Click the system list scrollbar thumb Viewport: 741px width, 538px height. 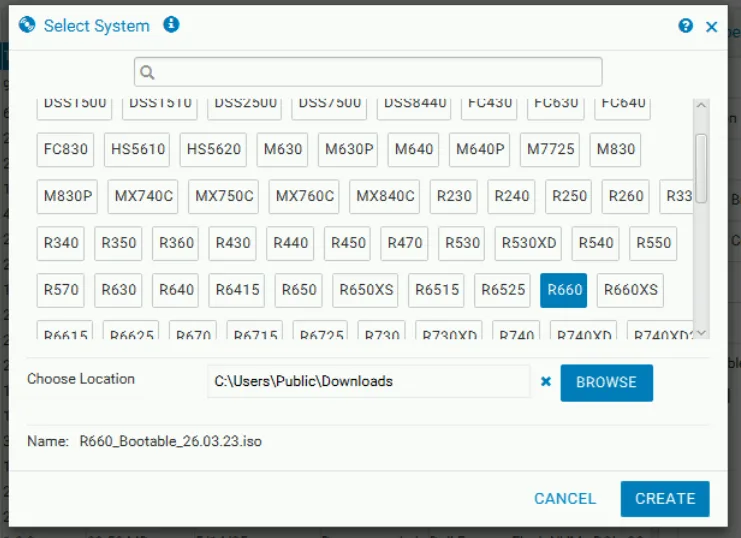[x=701, y=165]
